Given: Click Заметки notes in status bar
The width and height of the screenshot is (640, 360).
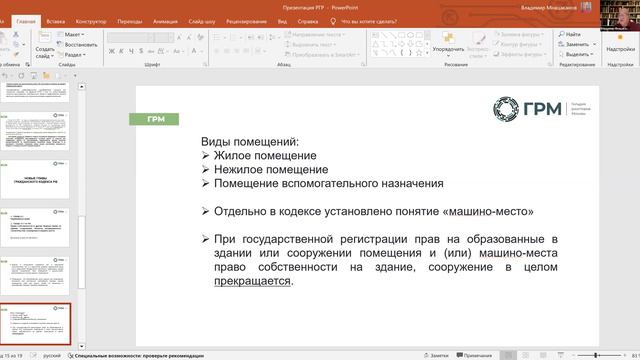Looking at the screenshot, I should click(x=436, y=356).
